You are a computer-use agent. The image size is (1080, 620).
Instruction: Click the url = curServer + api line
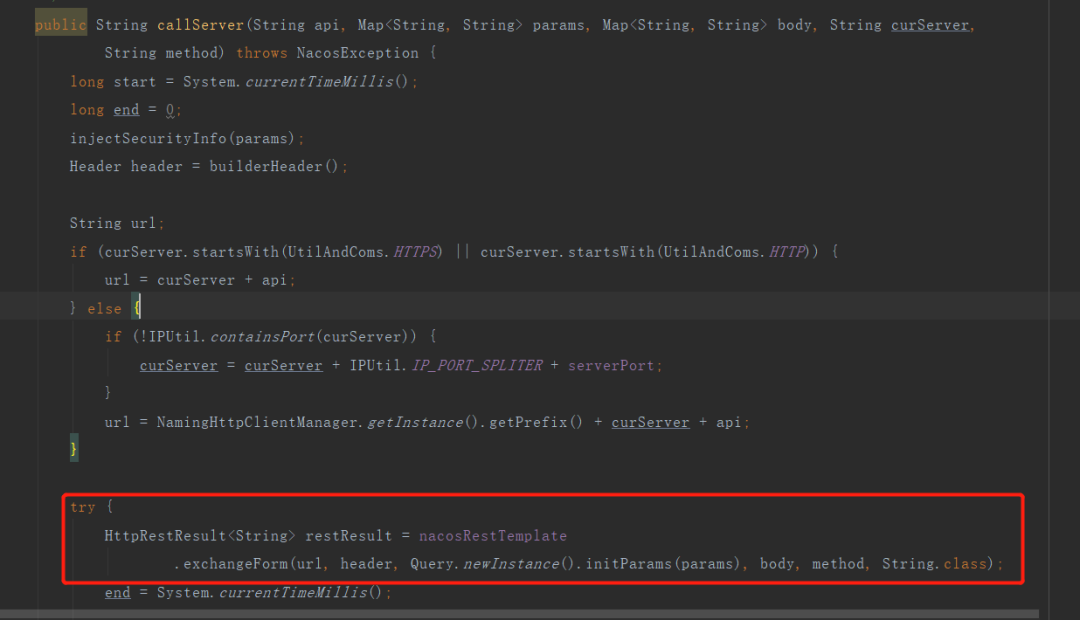(200, 280)
